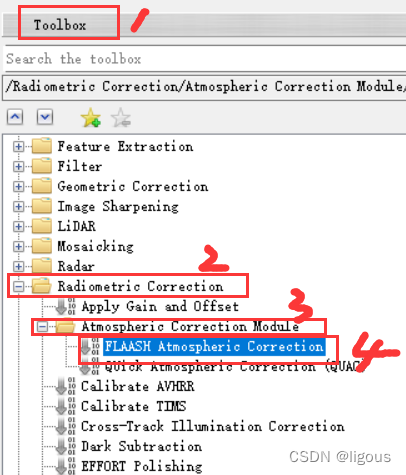Collapse the Atmospheric Correction Module node
This screenshot has height=475, width=406.
pyautogui.click(x=42, y=326)
